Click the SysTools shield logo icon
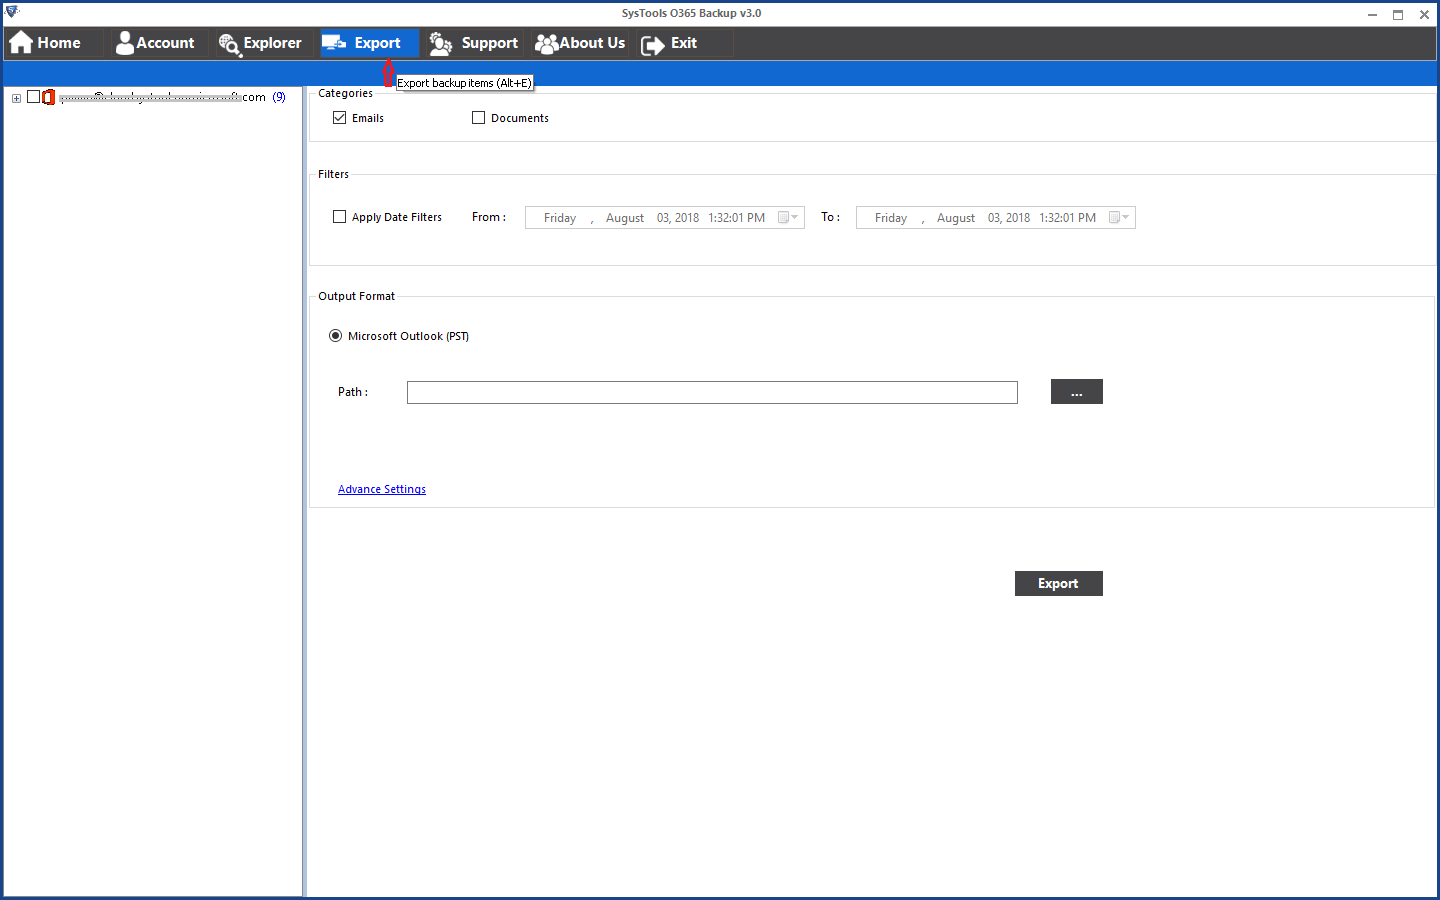 point(12,12)
